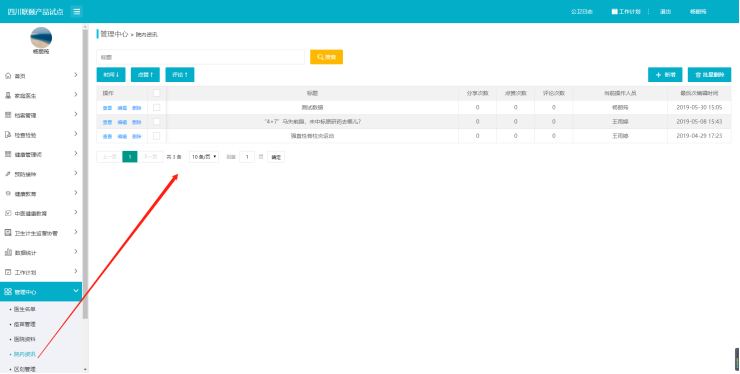
Task: Open the 疫苗管理 submenu item
Action: [25, 324]
